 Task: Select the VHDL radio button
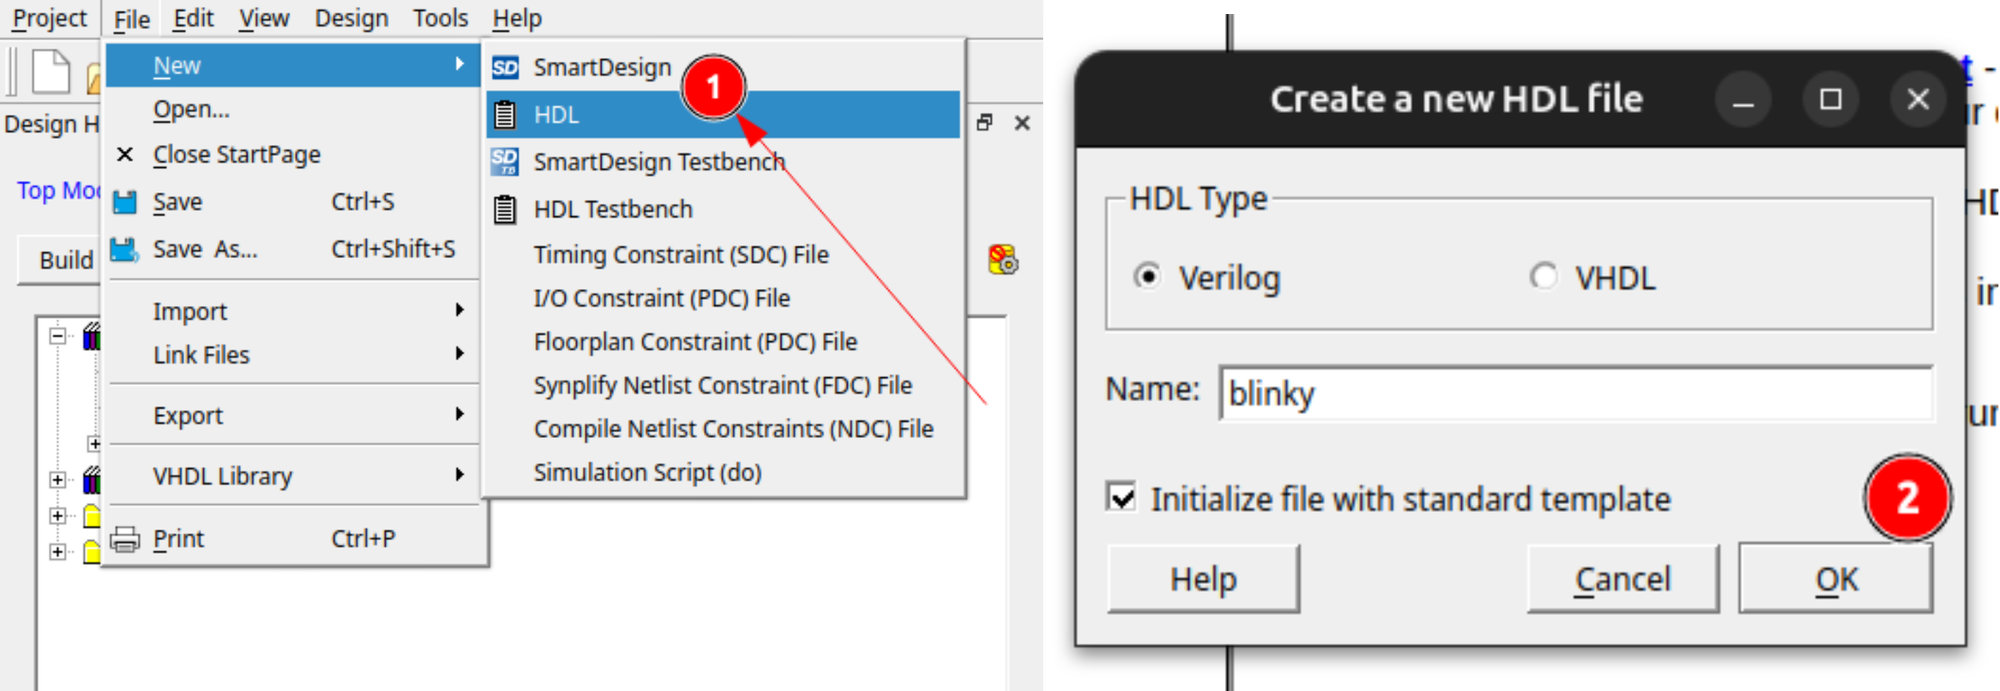1543,276
